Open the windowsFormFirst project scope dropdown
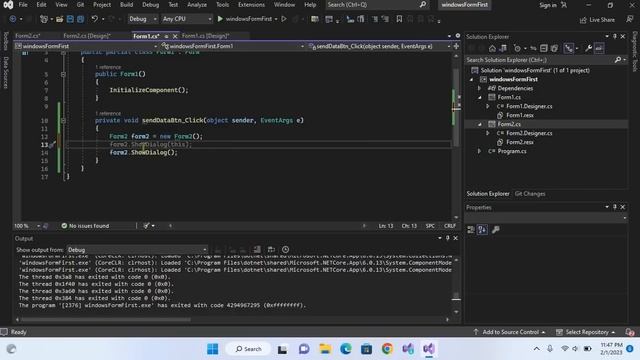 tap(87, 46)
